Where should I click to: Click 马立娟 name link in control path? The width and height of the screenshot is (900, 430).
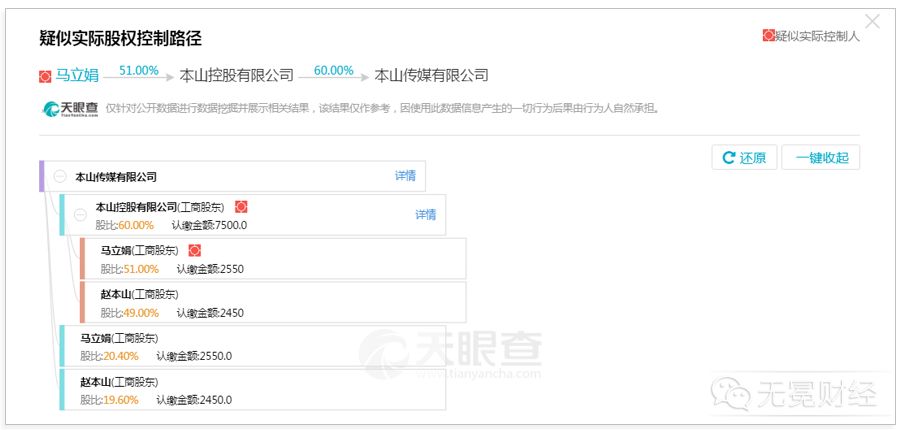77,75
